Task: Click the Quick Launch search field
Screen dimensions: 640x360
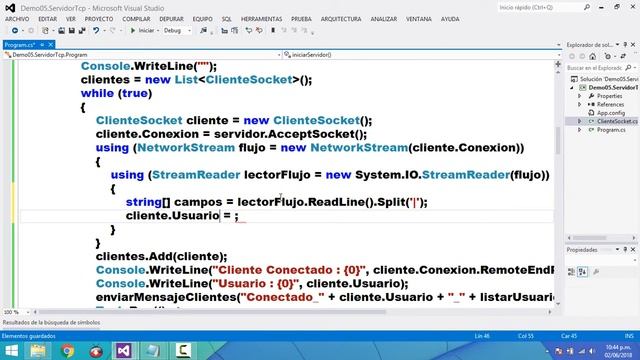Action: [x=540, y=7]
